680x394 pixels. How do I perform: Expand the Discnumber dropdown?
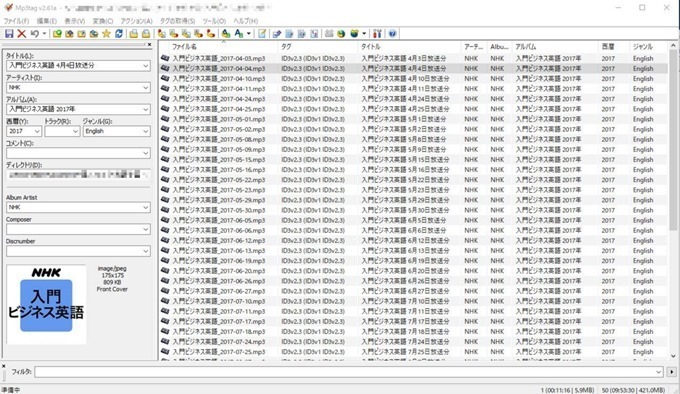146,251
